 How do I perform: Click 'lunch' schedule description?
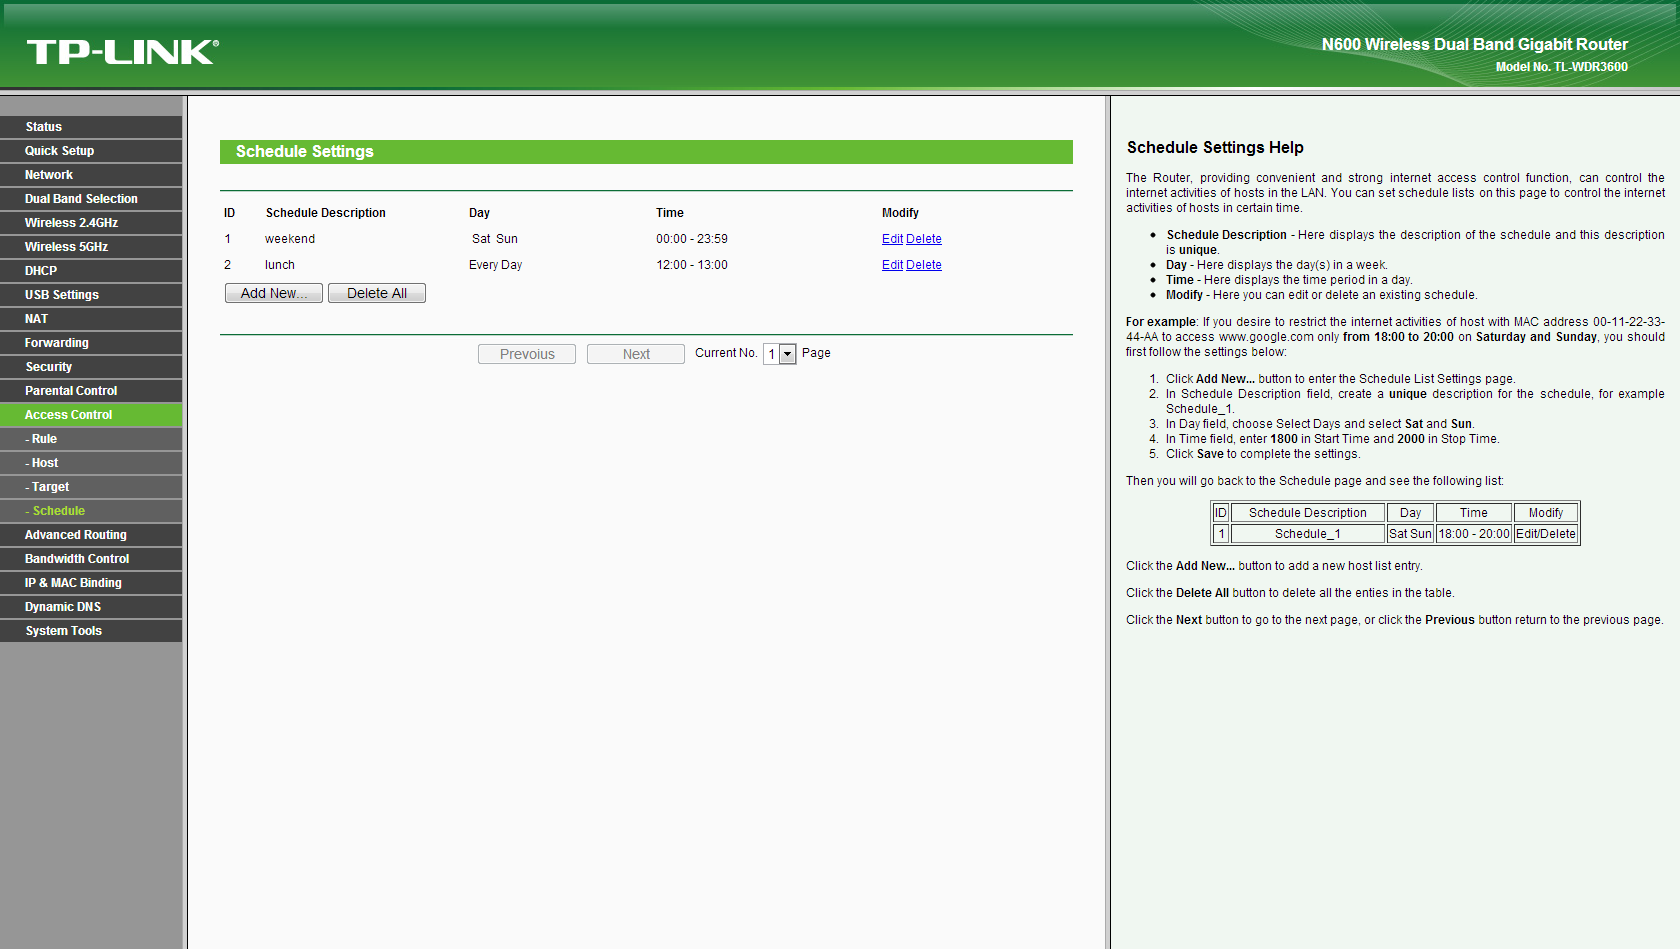click(280, 265)
